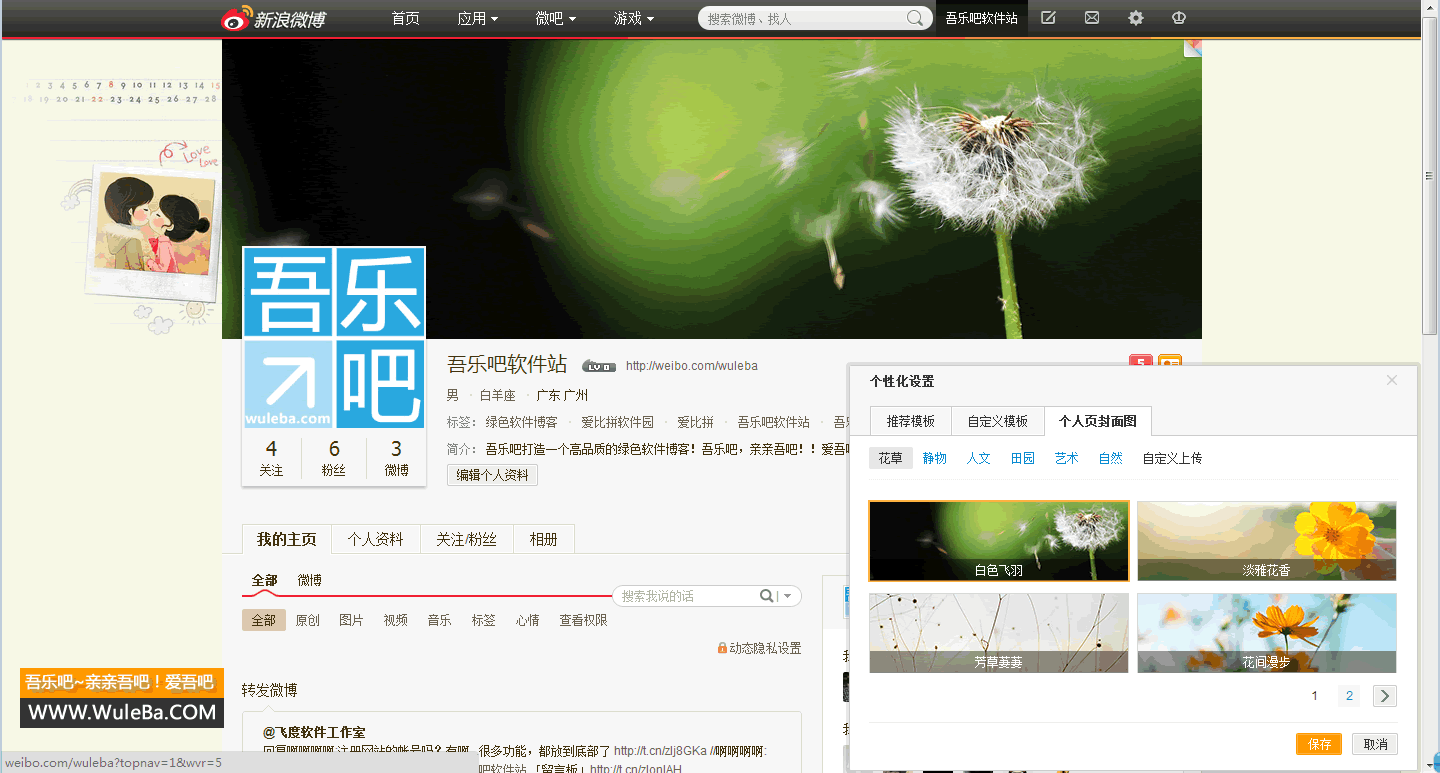Filter posts by 原创
Image resolution: width=1440 pixels, height=773 pixels.
[x=308, y=620]
